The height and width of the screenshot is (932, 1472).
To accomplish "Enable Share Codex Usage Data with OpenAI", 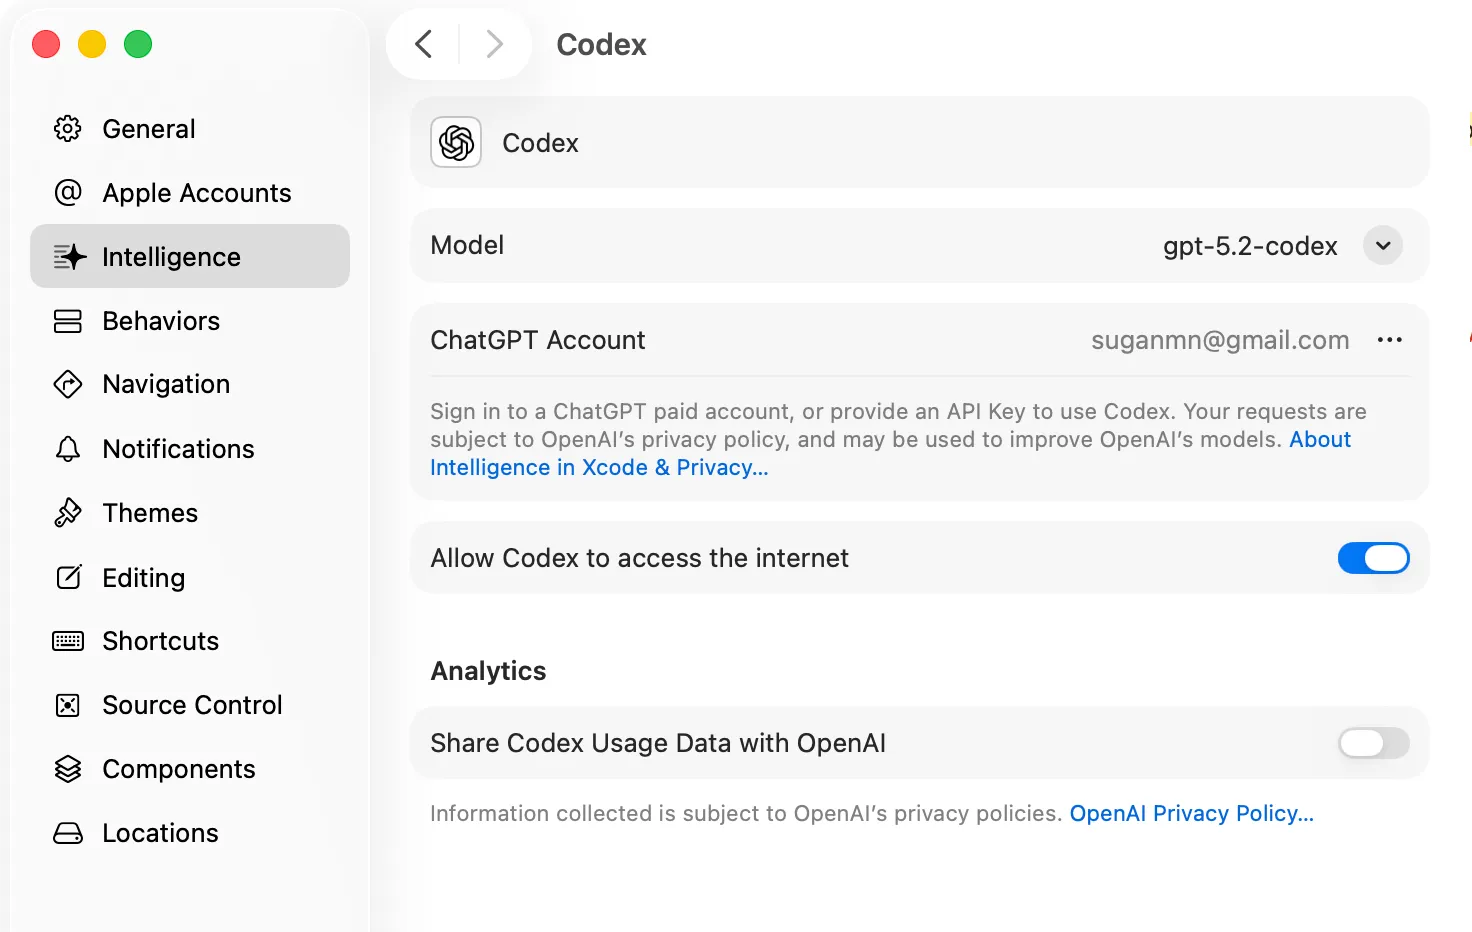I will 1373,743.
